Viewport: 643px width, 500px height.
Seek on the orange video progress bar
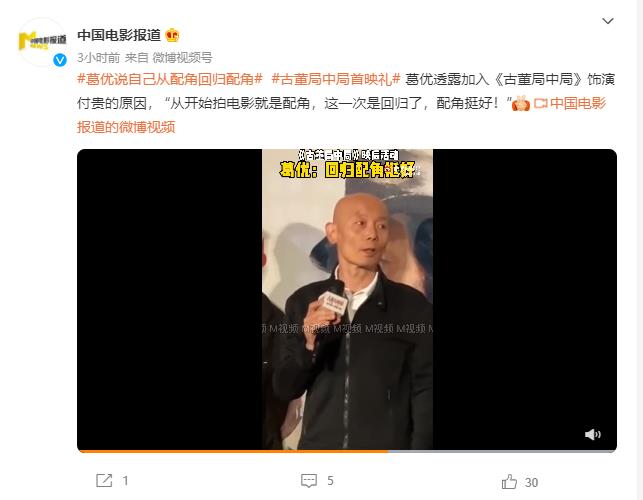(x=347, y=451)
